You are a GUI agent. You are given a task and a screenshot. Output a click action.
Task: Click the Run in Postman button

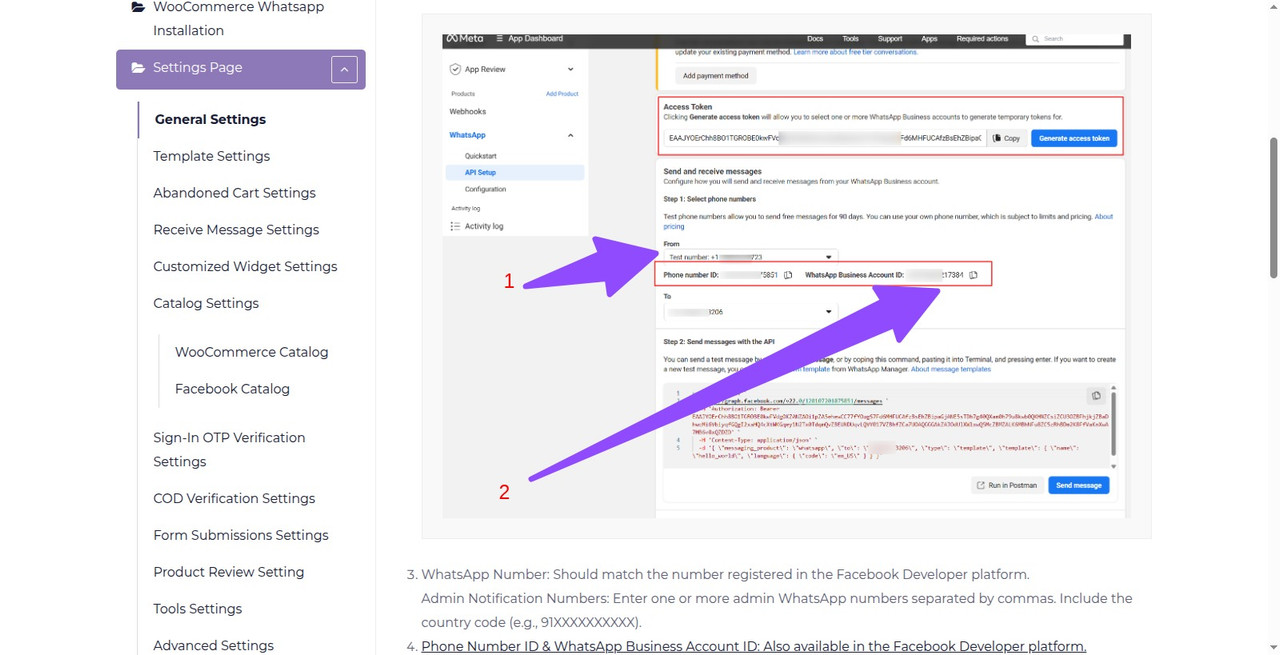pyautogui.click(x=1006, y=486)
